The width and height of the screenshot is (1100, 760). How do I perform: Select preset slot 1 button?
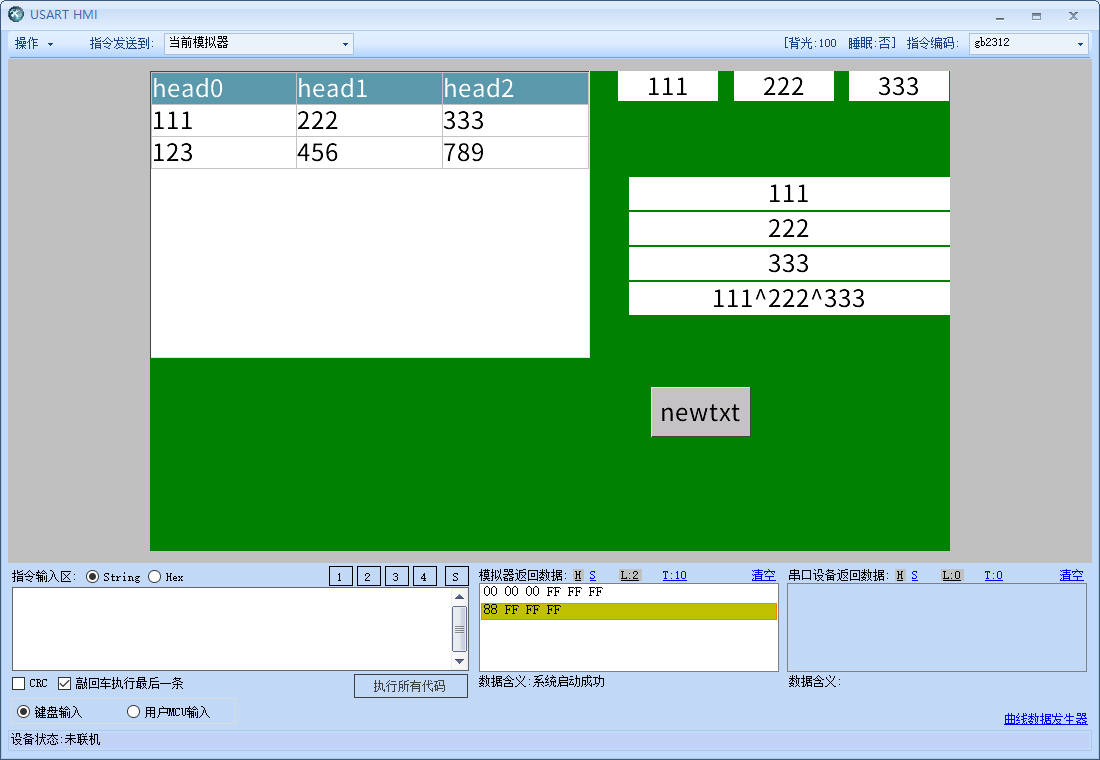tap(341, 576)
